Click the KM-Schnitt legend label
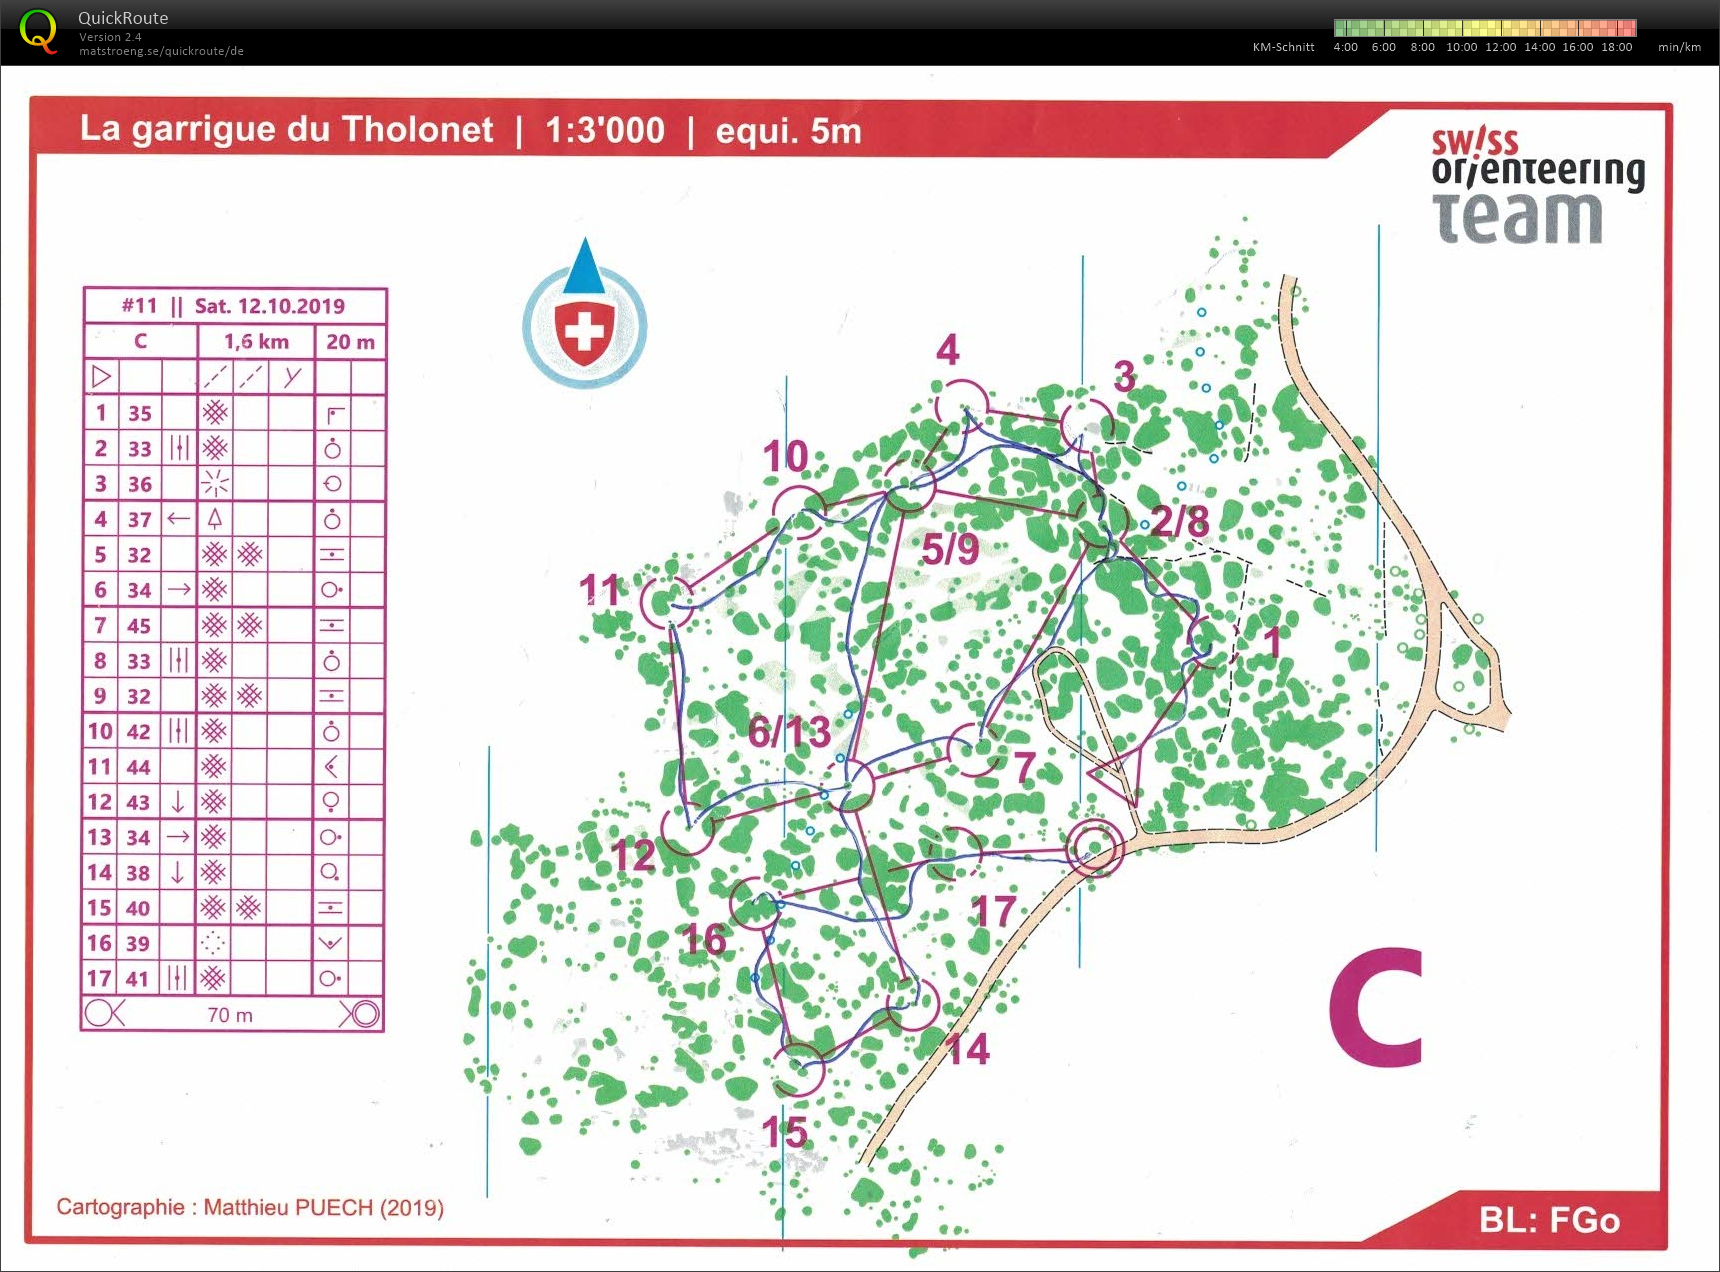 point(1283,47)
